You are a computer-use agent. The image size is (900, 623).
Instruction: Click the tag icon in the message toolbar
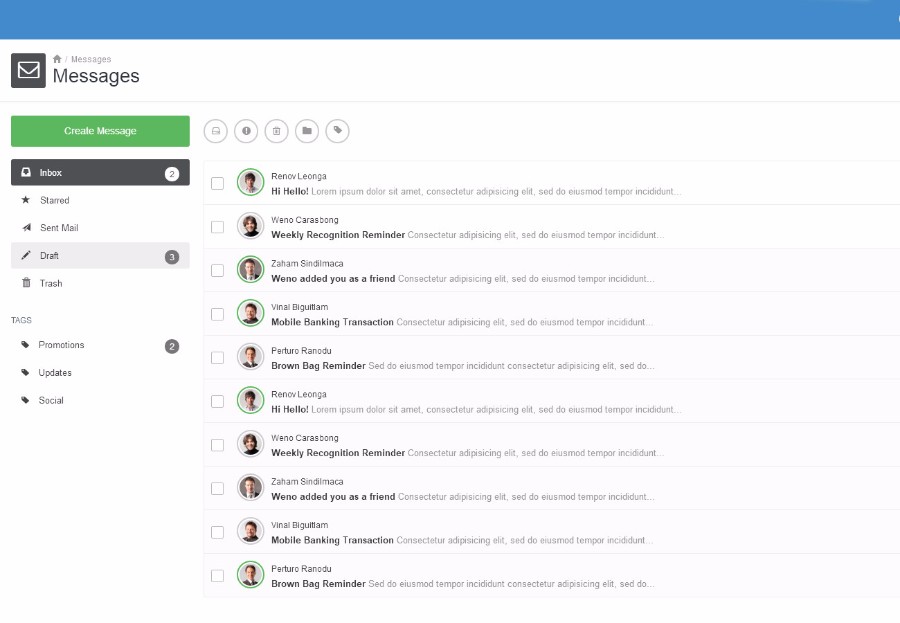(x=338, y=131)
